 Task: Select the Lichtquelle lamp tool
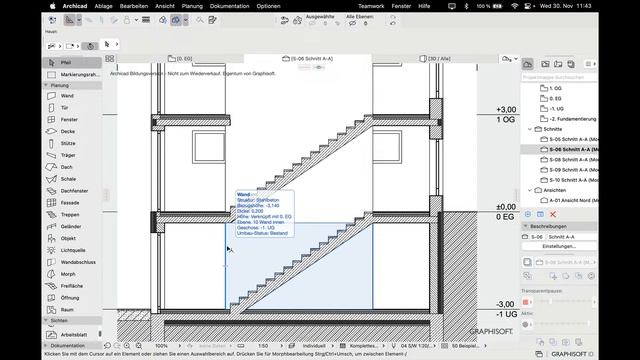(72, 250)
